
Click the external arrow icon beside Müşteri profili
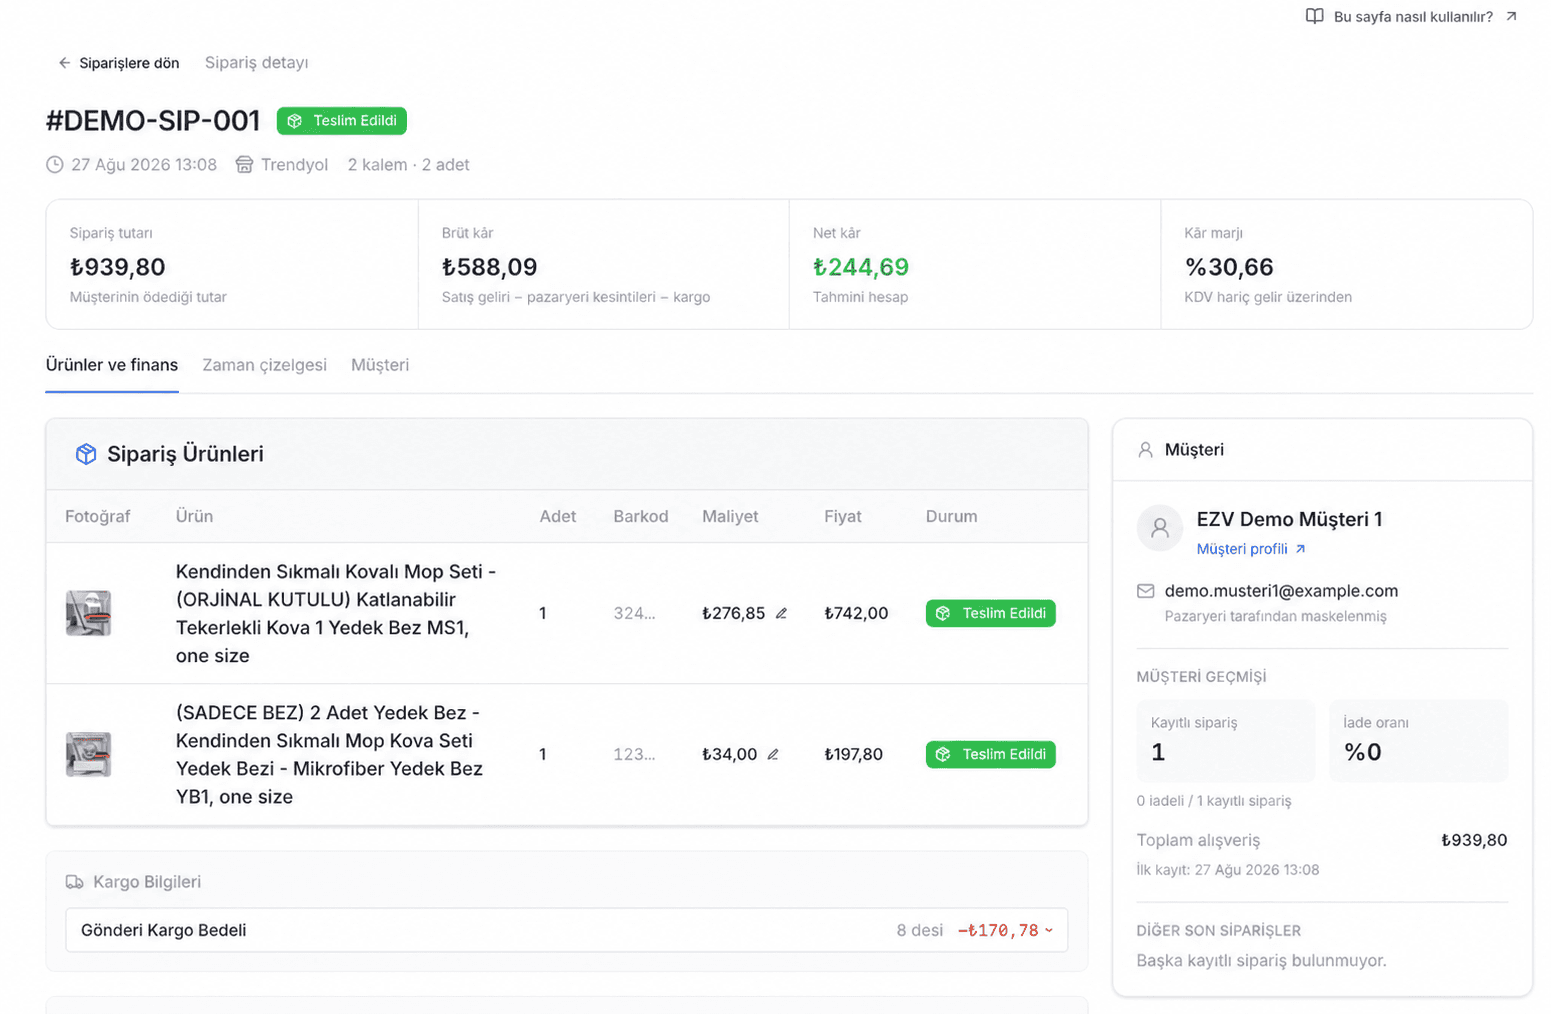click(x=1300, y=549)
